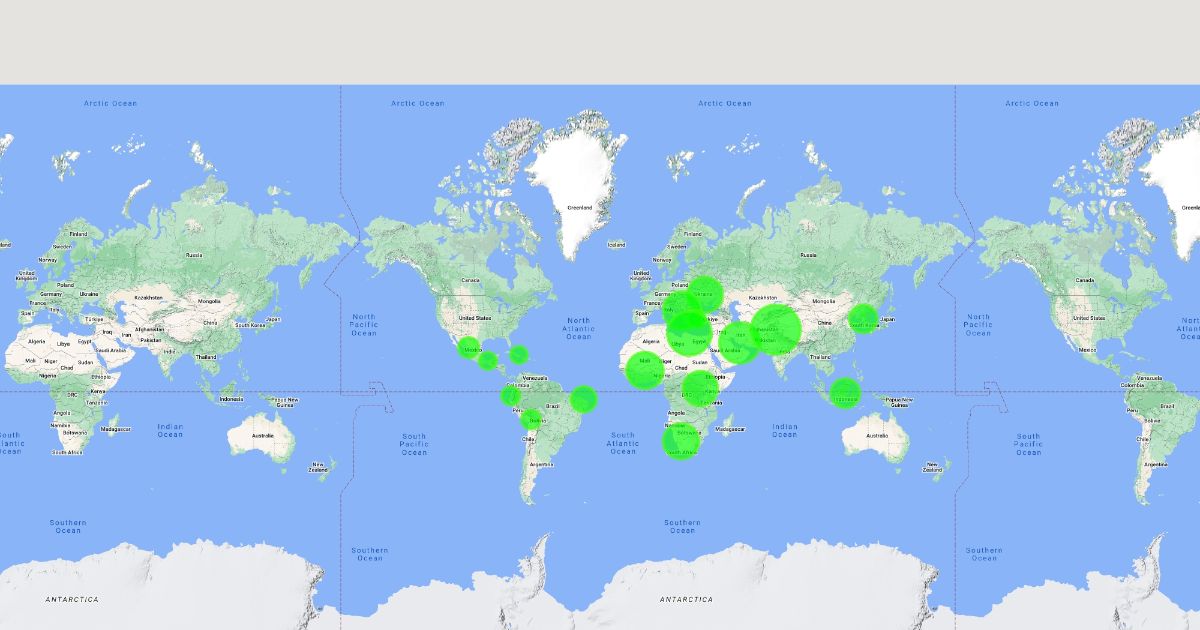Click the North Atlantic Ocean label
This screenshot has height=630, width=1200.
coord(578,328)
